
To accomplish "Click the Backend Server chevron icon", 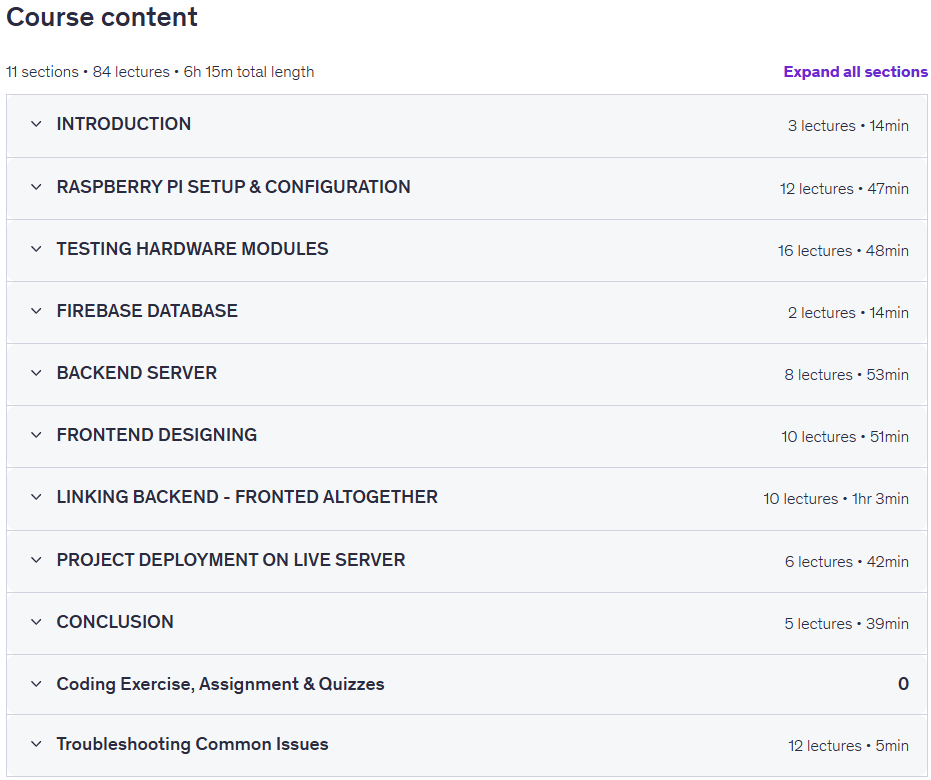I will pos(36,373).
